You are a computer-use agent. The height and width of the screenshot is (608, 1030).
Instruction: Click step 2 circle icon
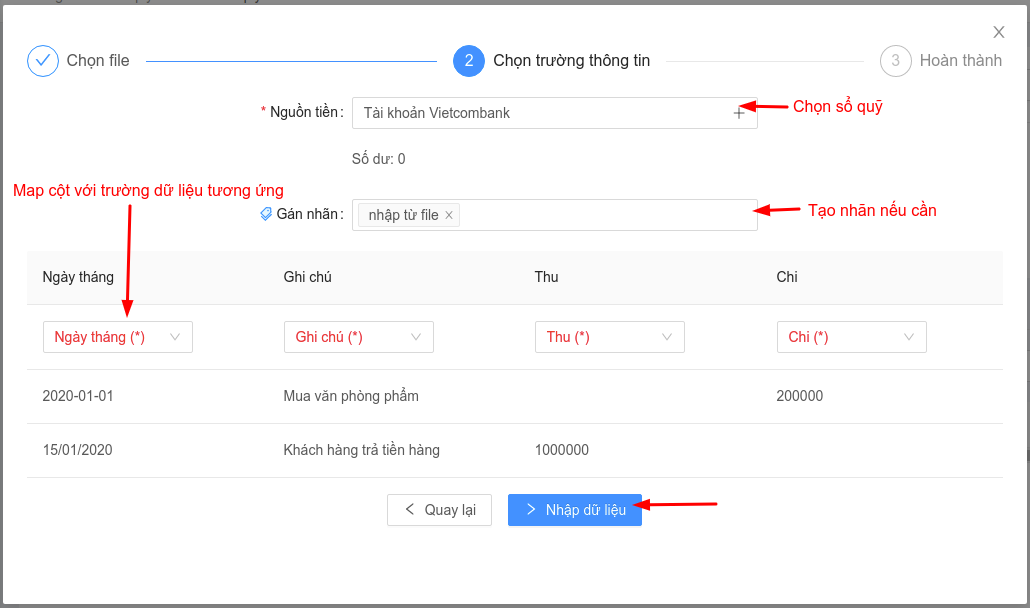469,61
